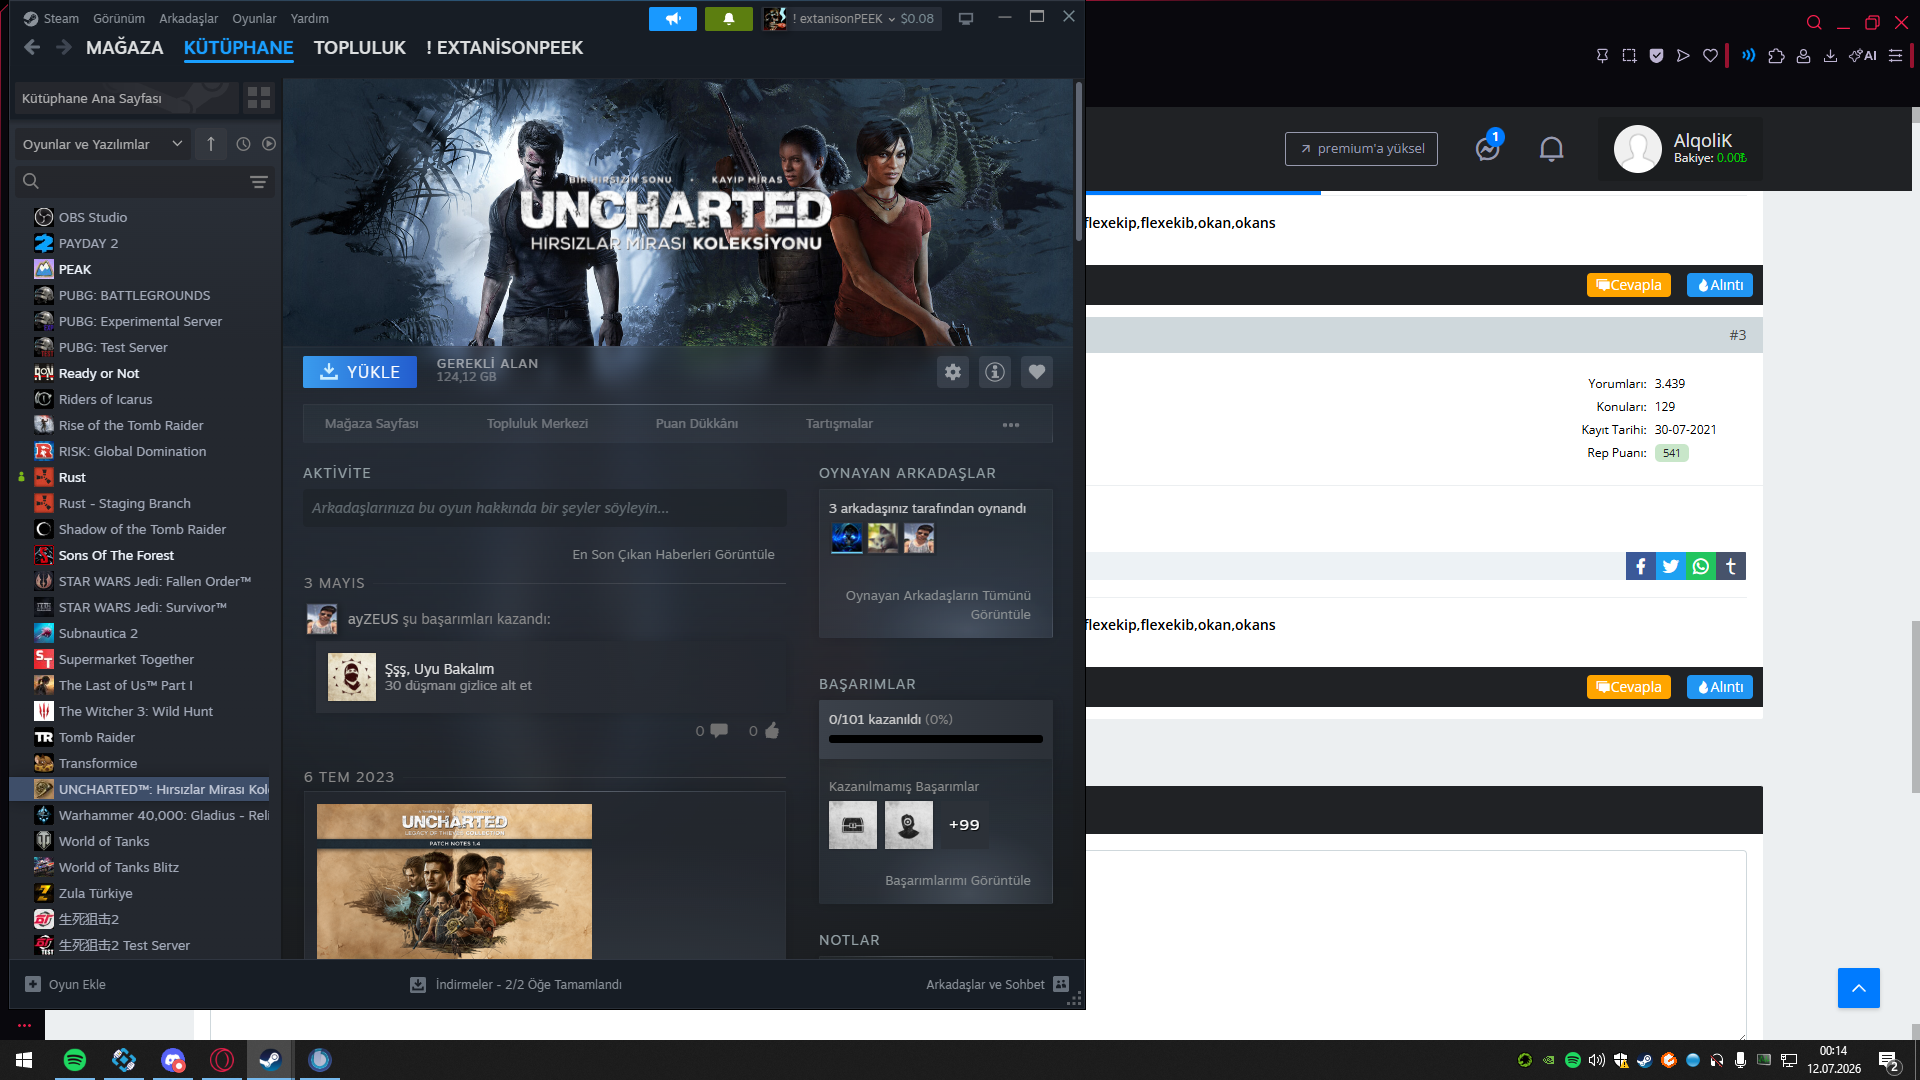Viewport: 1920px width, 1080px height.
Task: Toggle ready-to-play filter icon
Action: point(269,144)
